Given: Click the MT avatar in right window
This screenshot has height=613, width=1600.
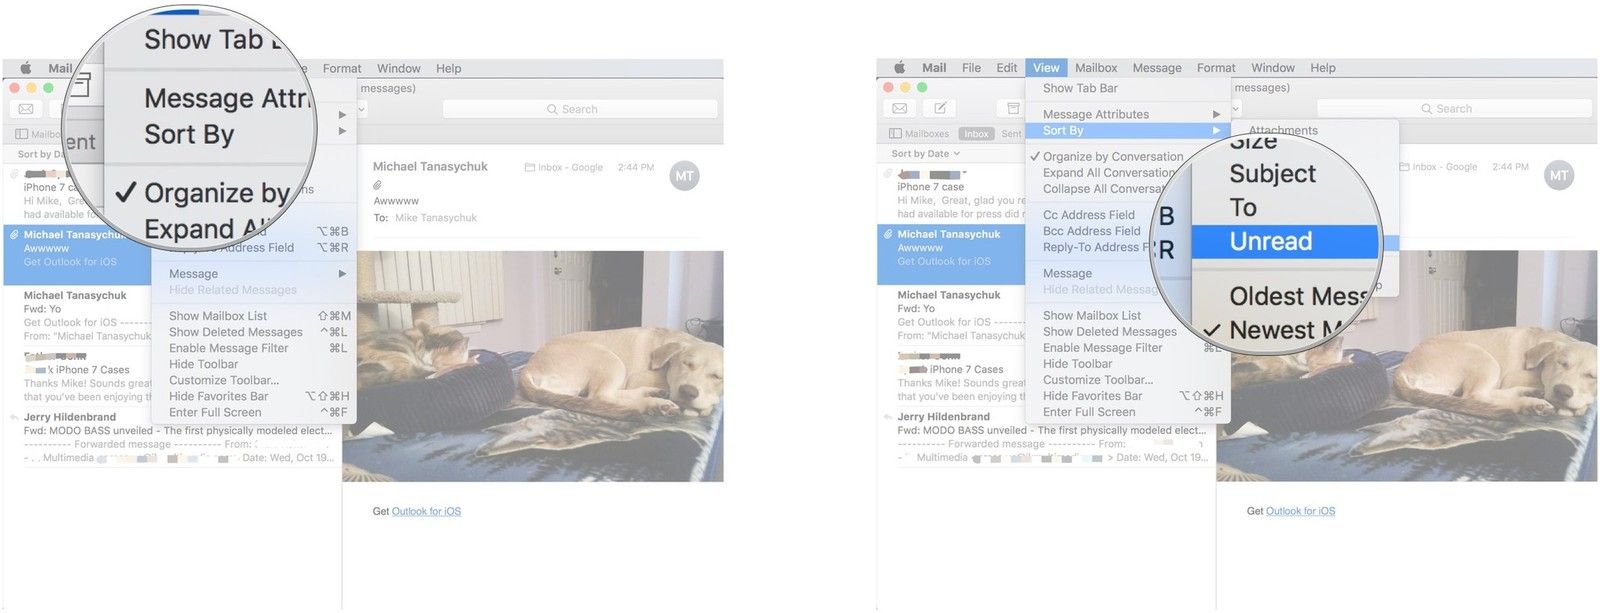Looking at the screenshot, I should coord(1558,176).
